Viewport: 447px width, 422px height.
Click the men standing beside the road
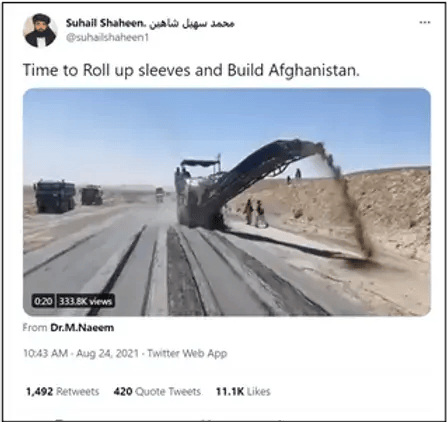(255, 213)
